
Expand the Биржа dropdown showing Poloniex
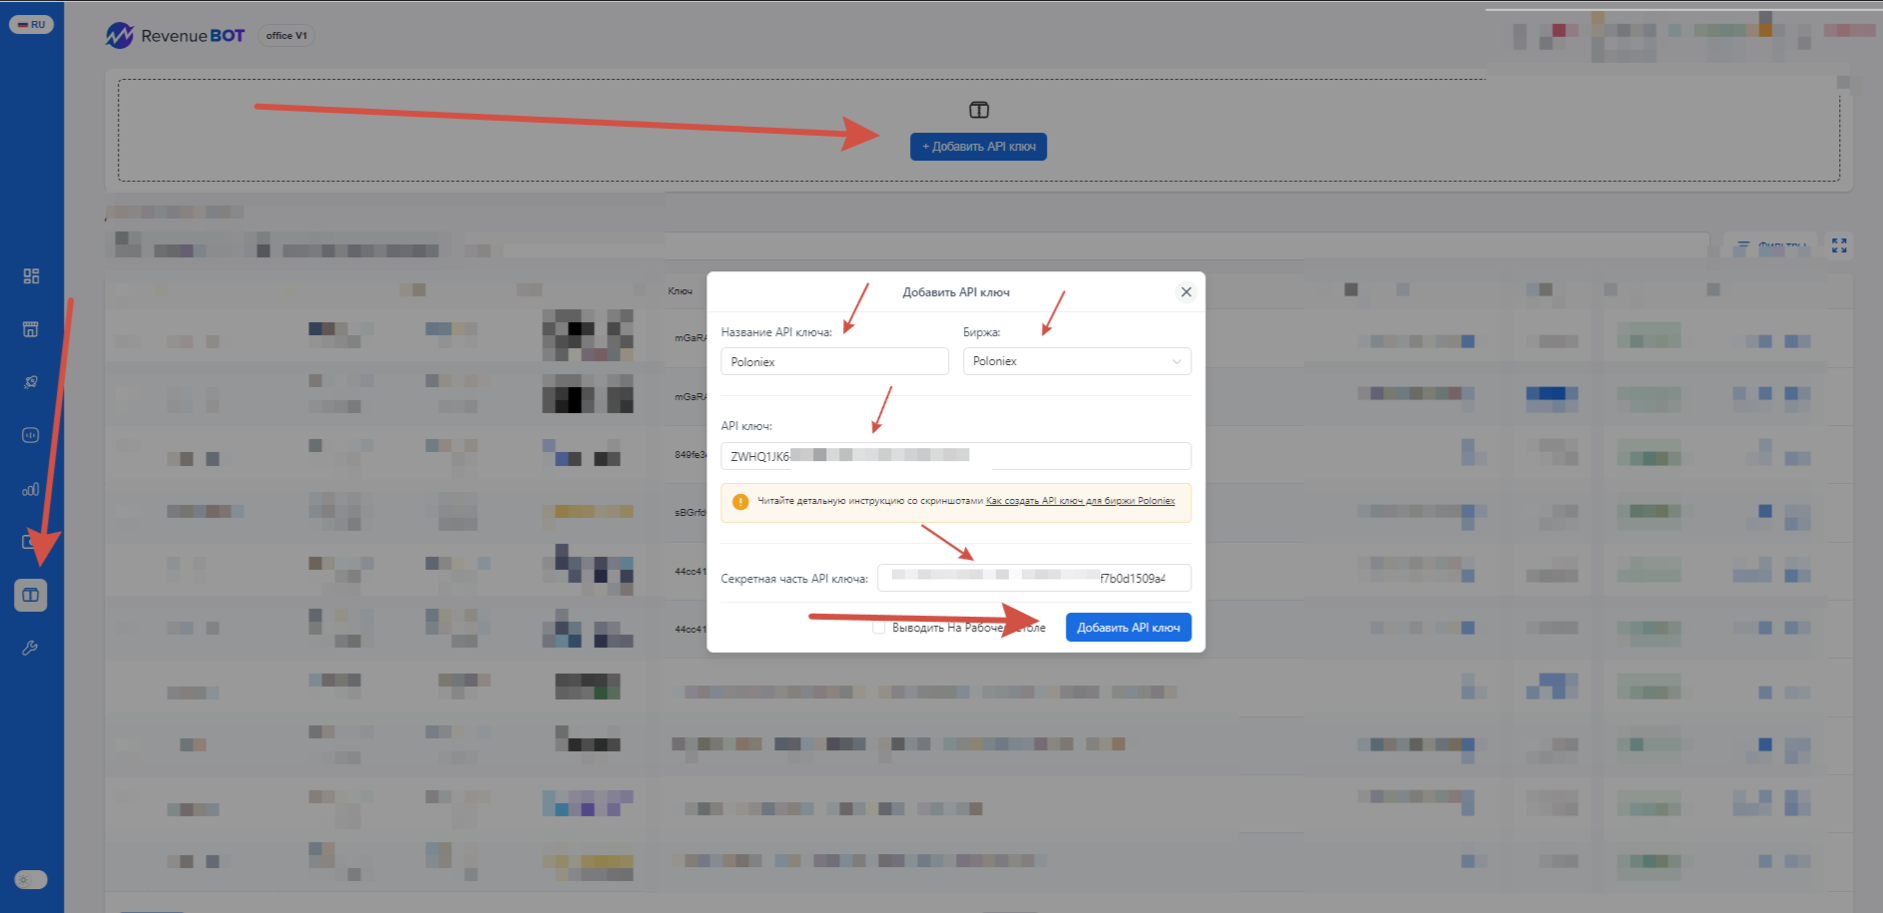click(x=1077, y=361)
